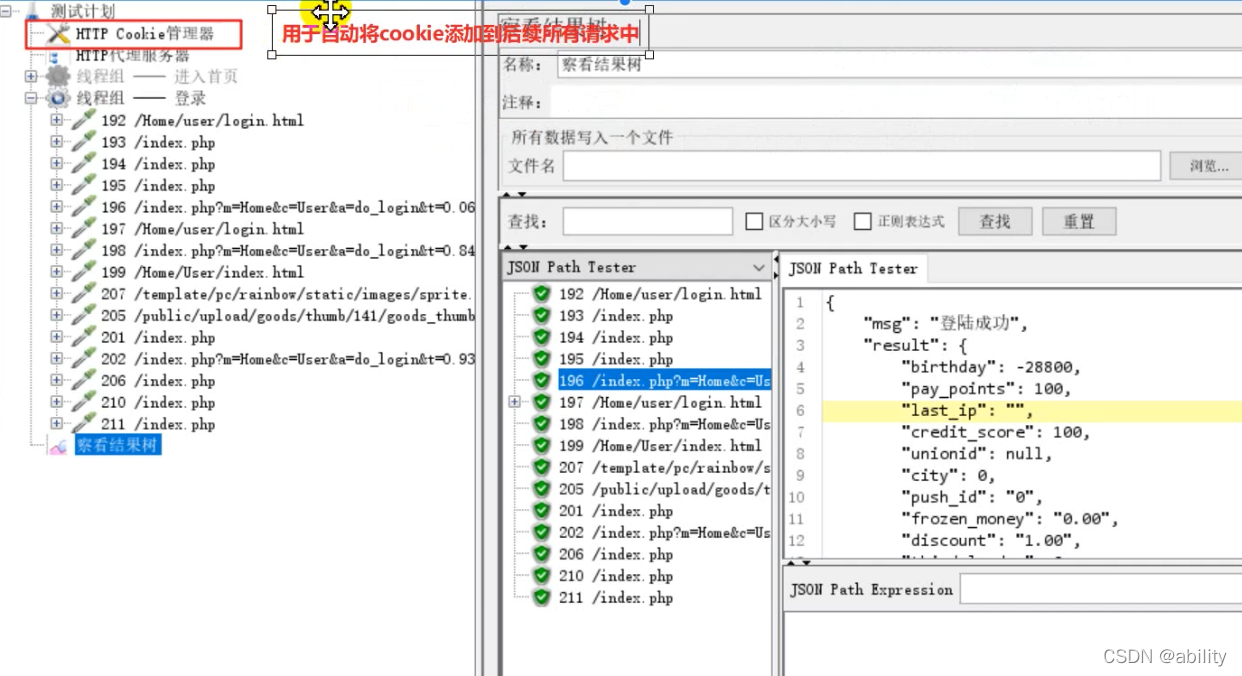Click pipette icon of 211 /index.php sampler

pos(84,424)
